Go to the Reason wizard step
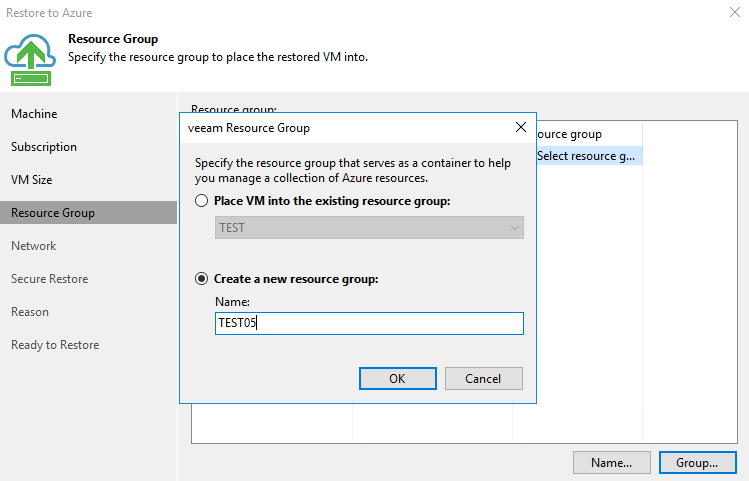The width and height of the screenshot is (749, 481). click(30, 311)
